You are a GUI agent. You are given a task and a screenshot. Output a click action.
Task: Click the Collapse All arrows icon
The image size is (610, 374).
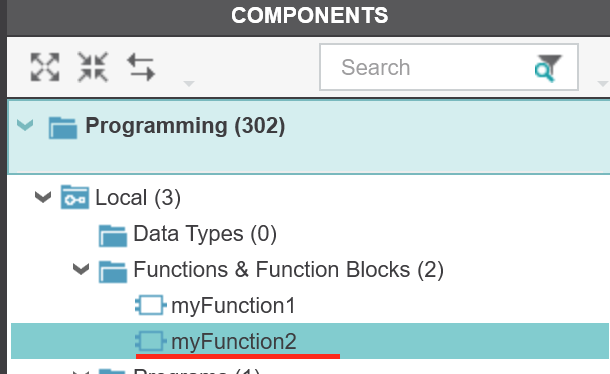93,67
